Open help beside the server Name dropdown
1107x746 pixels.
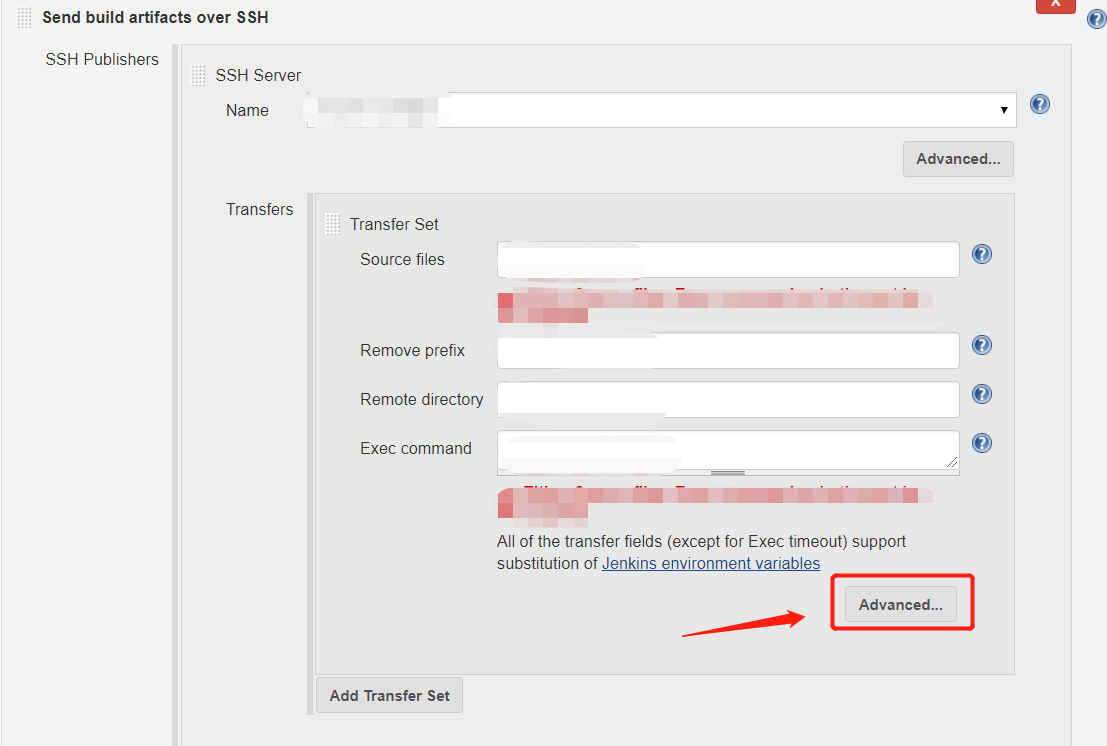click(x=1039, y=103)
